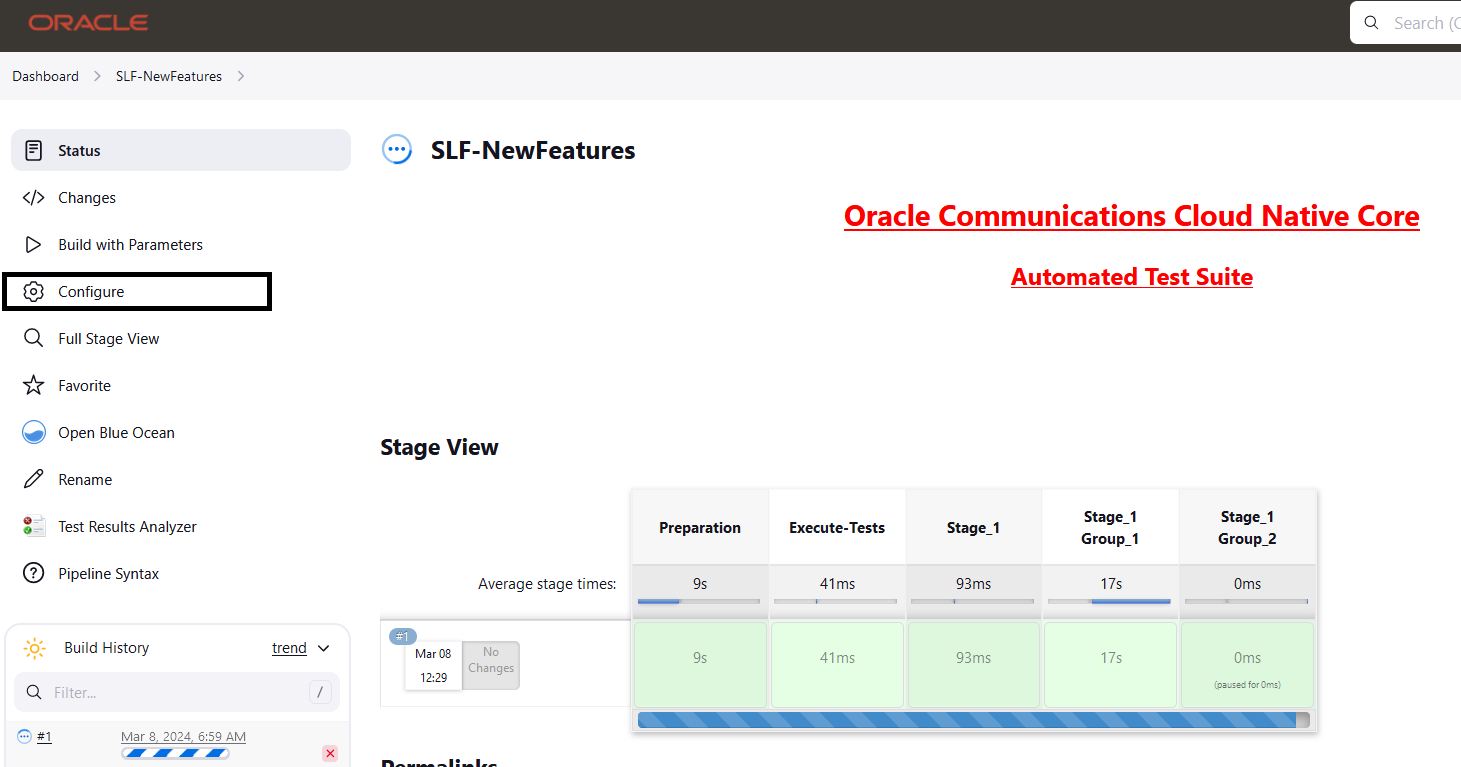
Task: Click the Execute-Tests stage column header
Action: coord(837,528)
